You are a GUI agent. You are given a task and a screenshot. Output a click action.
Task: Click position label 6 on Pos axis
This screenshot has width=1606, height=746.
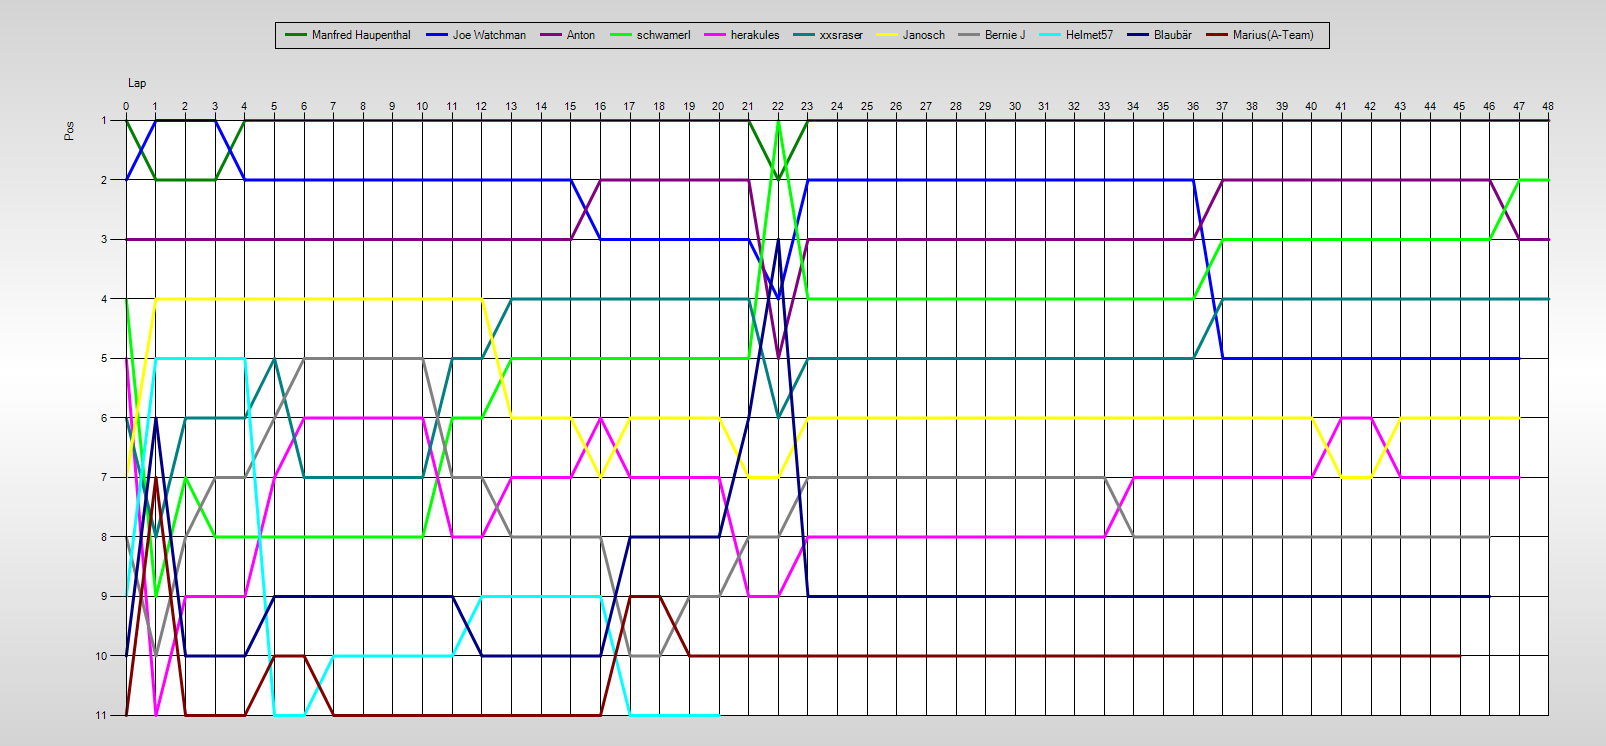pyautogui.click(x=103, y=418)
